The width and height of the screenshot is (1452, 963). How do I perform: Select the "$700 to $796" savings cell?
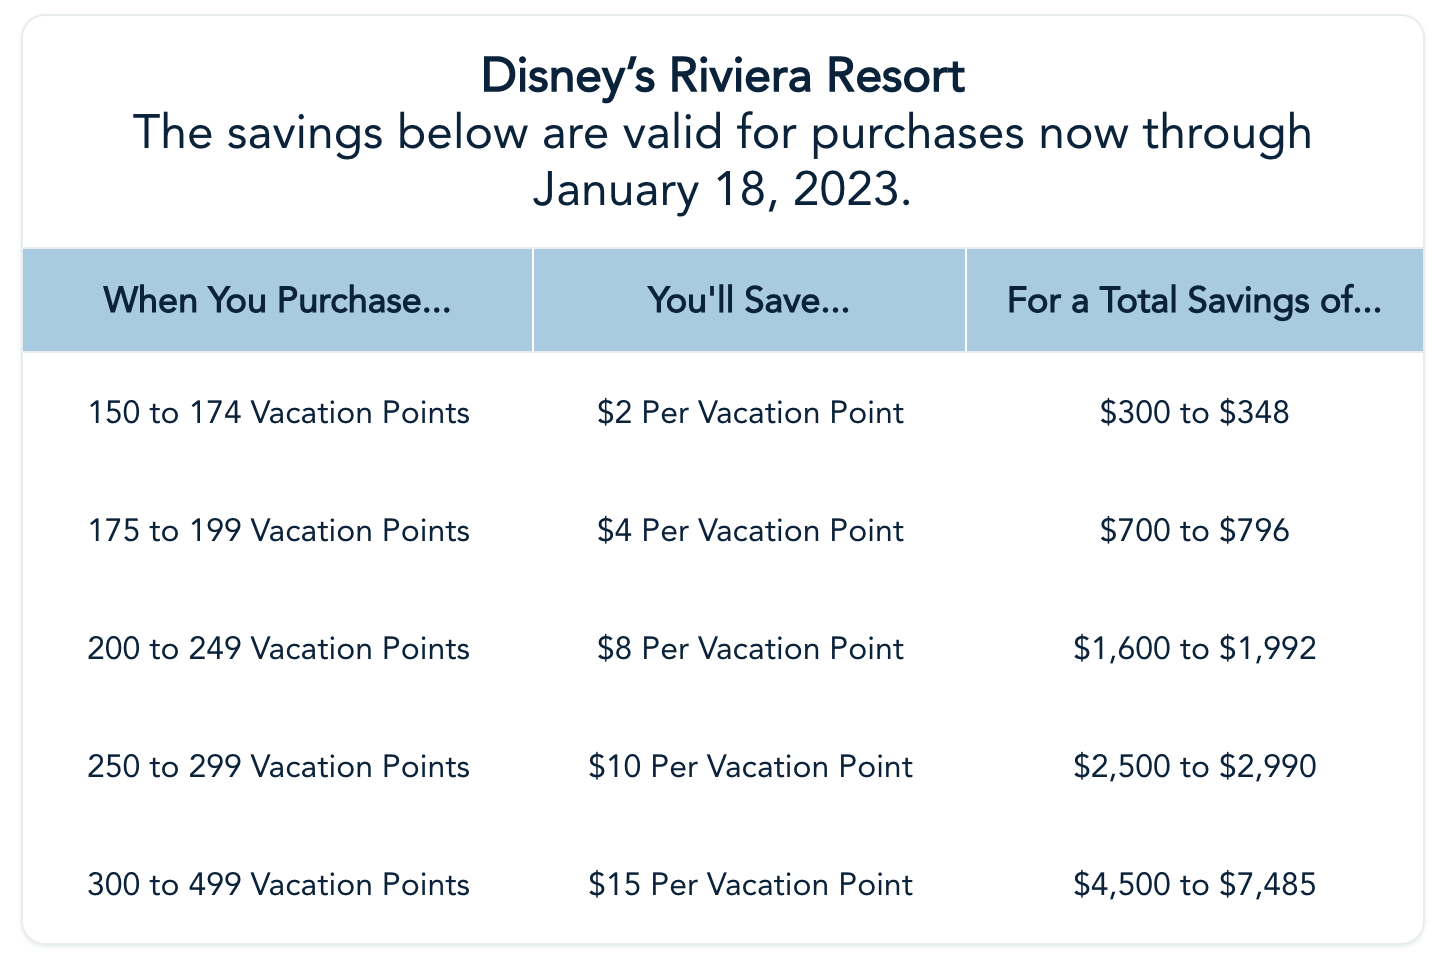(x=1194, y=530)
